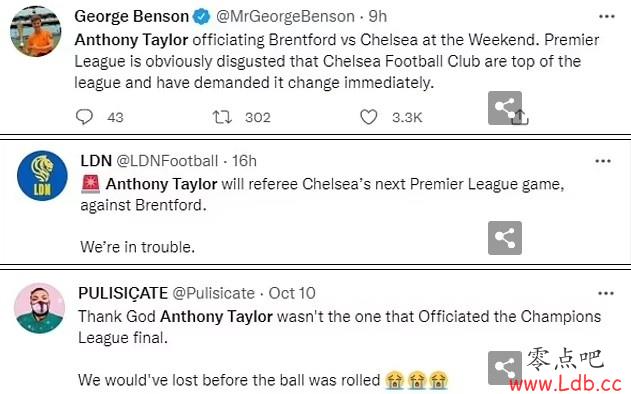This screenshot has height=394, width=631.
Task: Open more options on George Benson's tweet
Action: click(606, 17)
